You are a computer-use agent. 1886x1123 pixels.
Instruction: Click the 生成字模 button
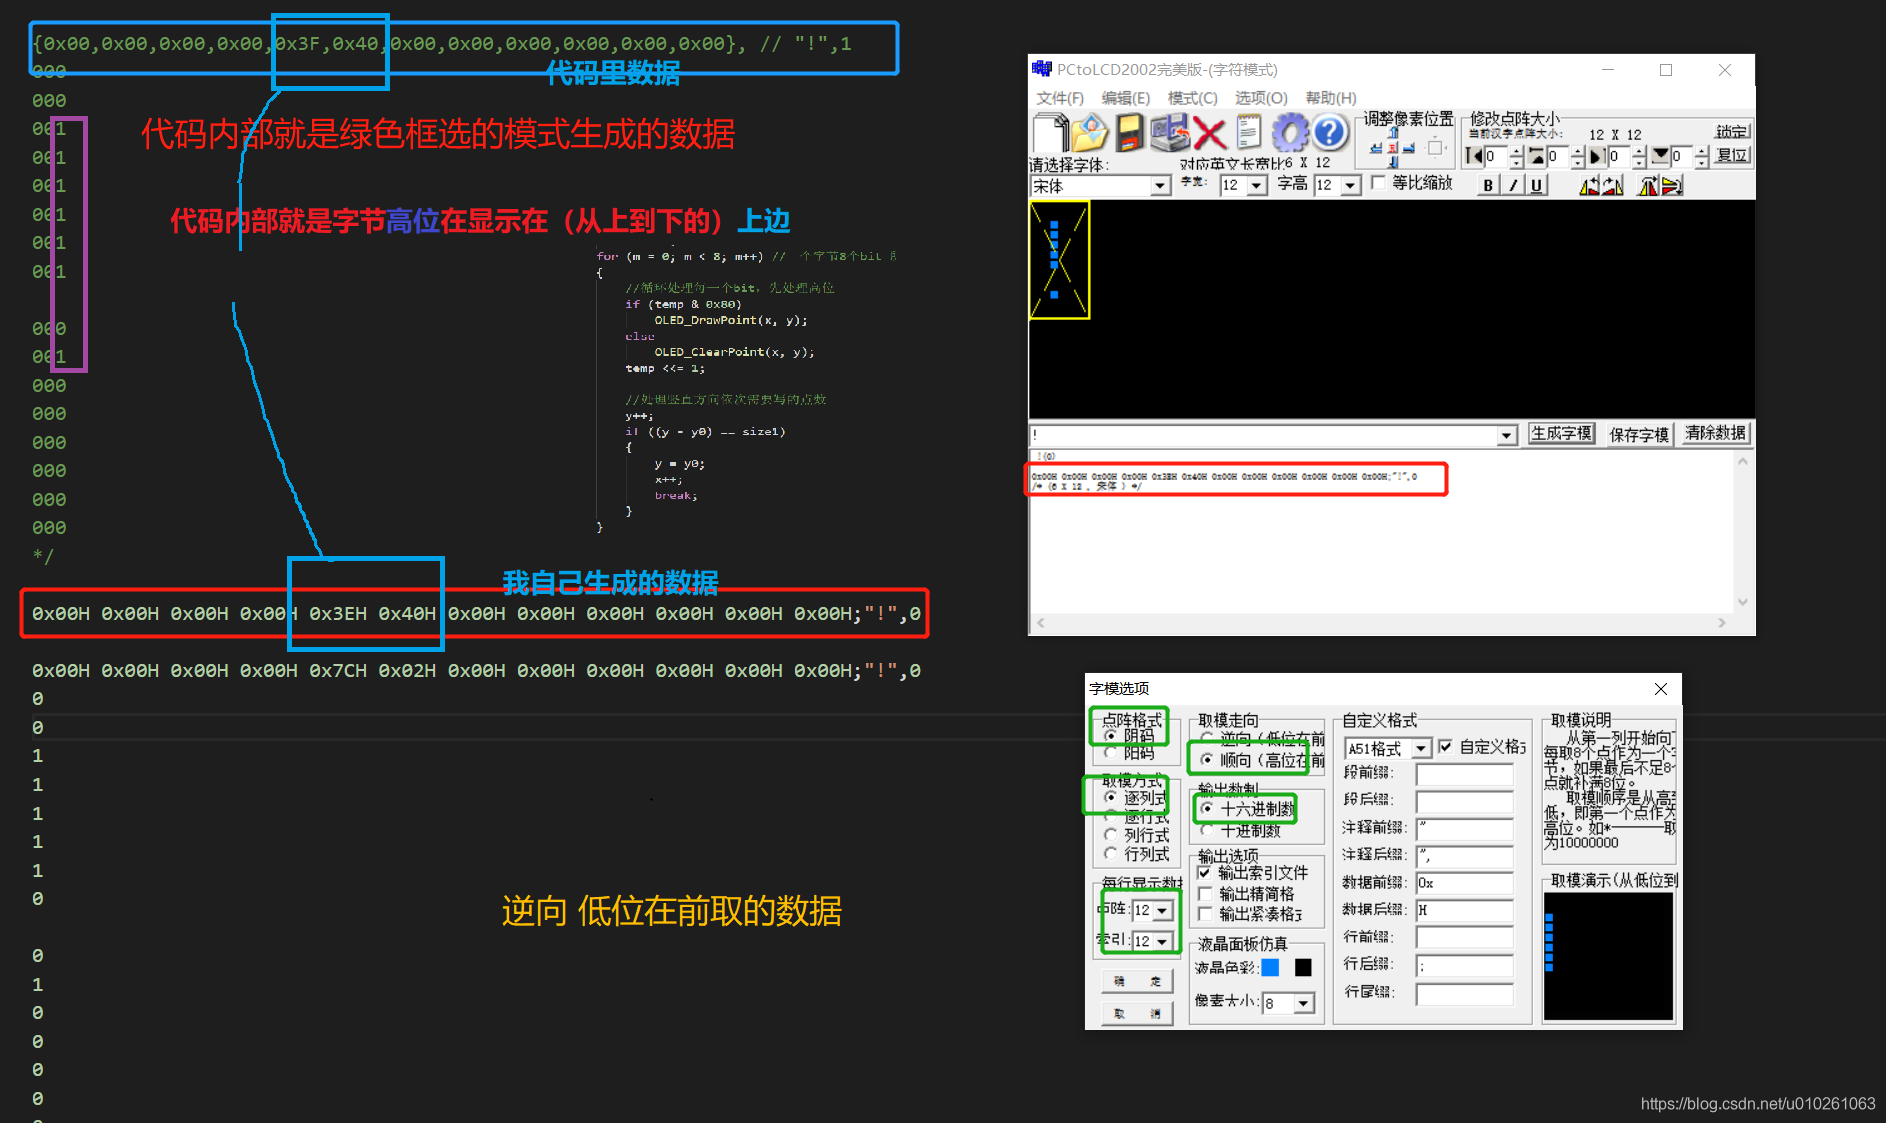point(1561,433)
